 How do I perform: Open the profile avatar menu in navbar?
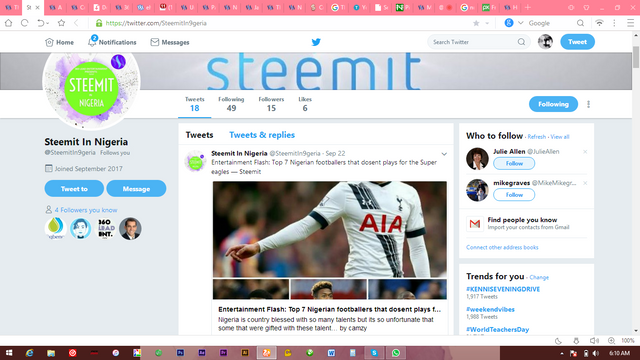click(545, 42)
